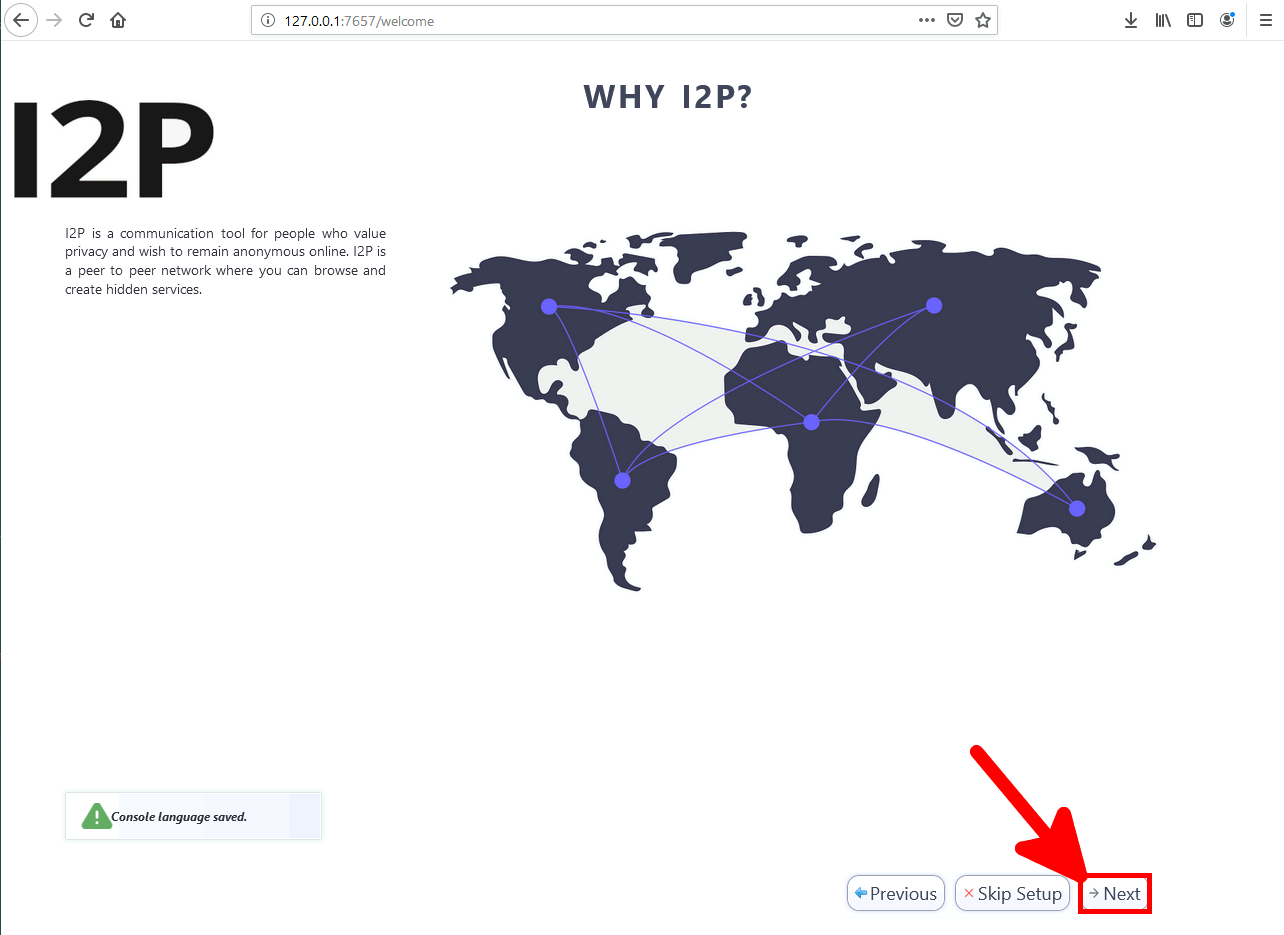
Task: Click the WHY I2P? heading
Action: click(668, 97)
